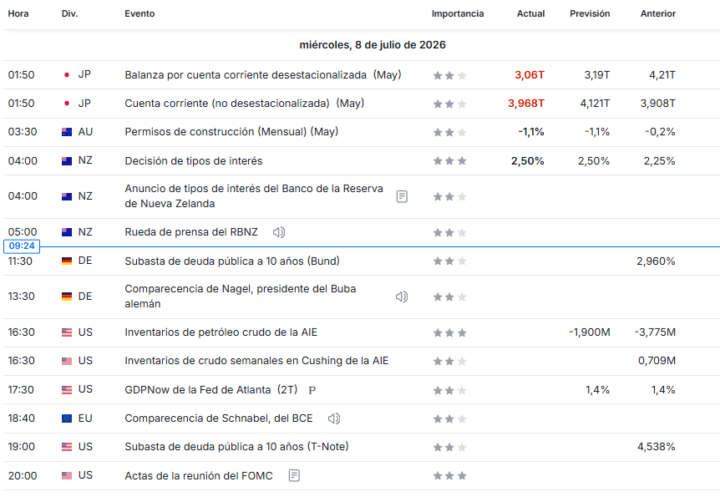The width and height of the screenshot is (720, 497).
Task: Click forecast value 4,121T
Action: [x=595, y=103]
